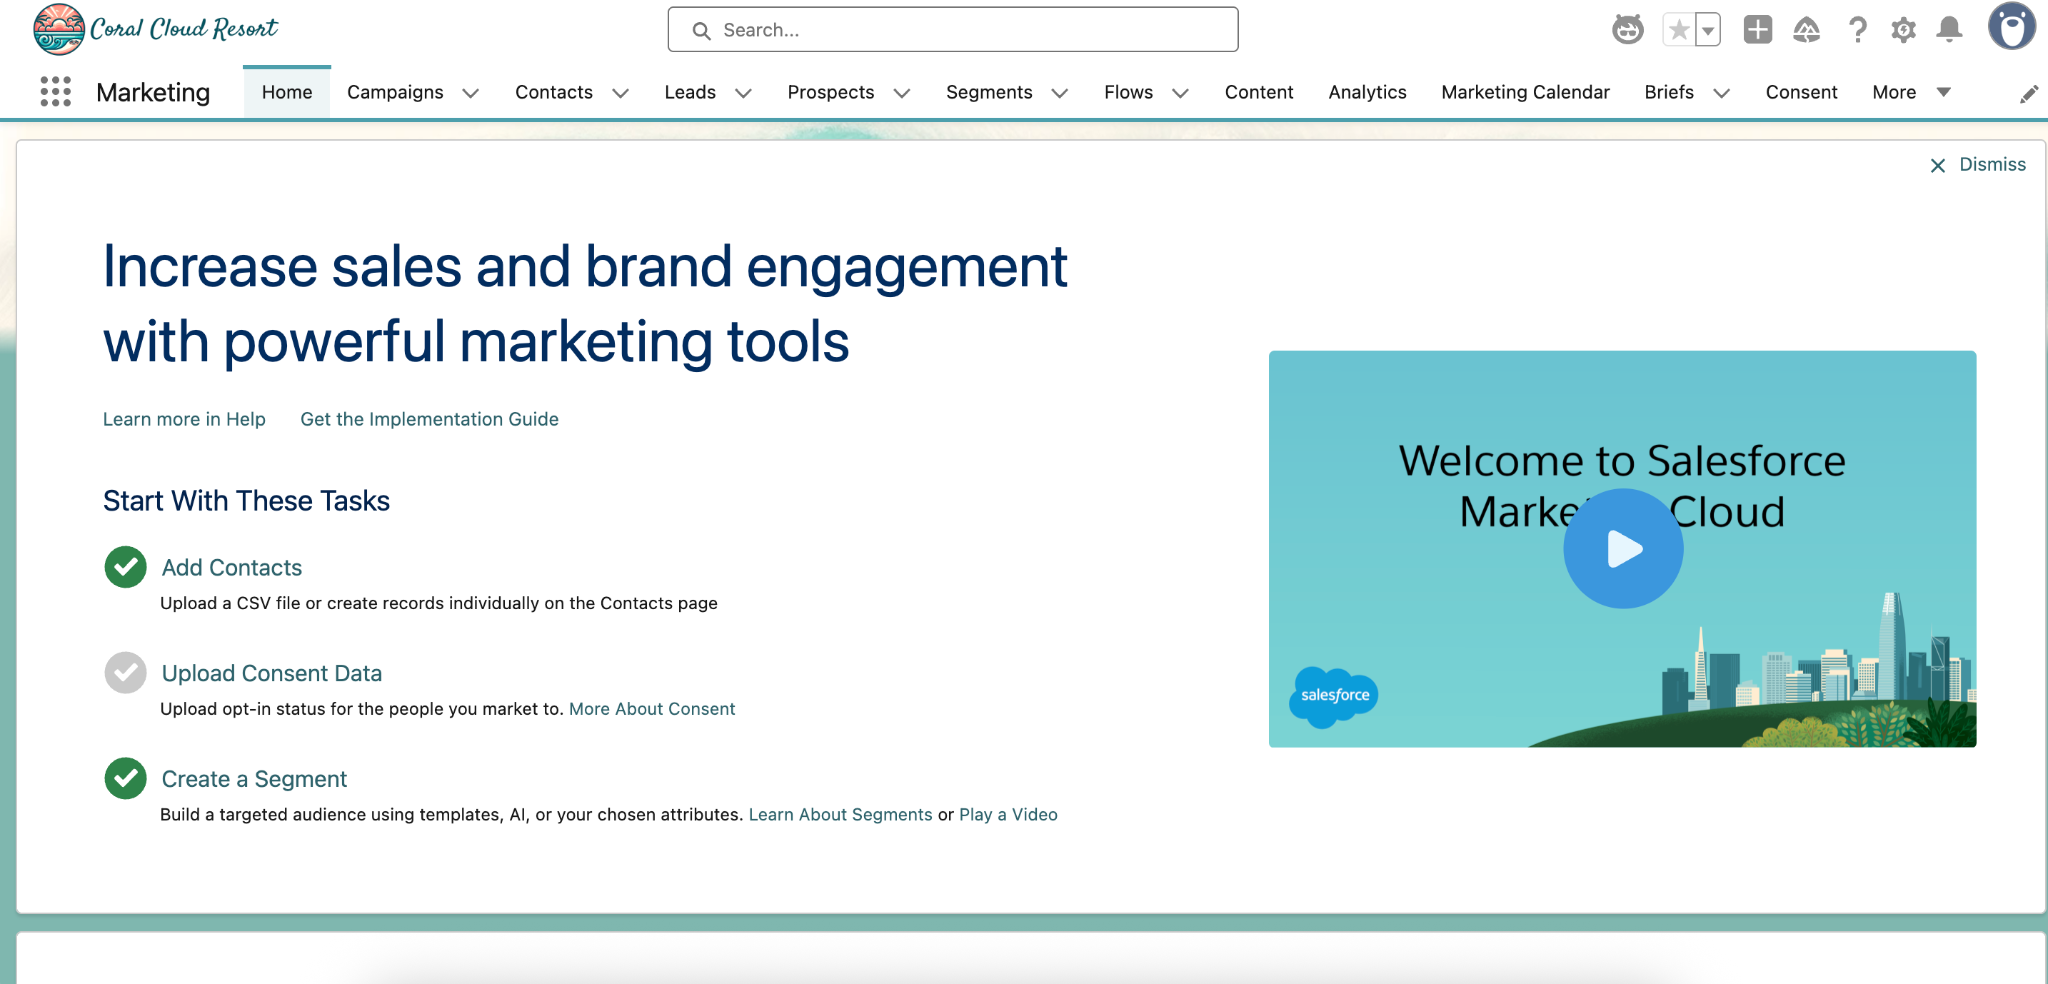The height and width of the screenshot is (984, 2048).
Task: Open Get the Implementation Guide link
Action: click(429, 419)
